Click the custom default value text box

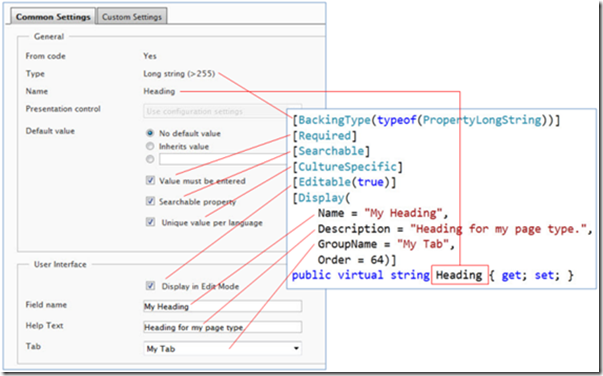pos(223,159)
